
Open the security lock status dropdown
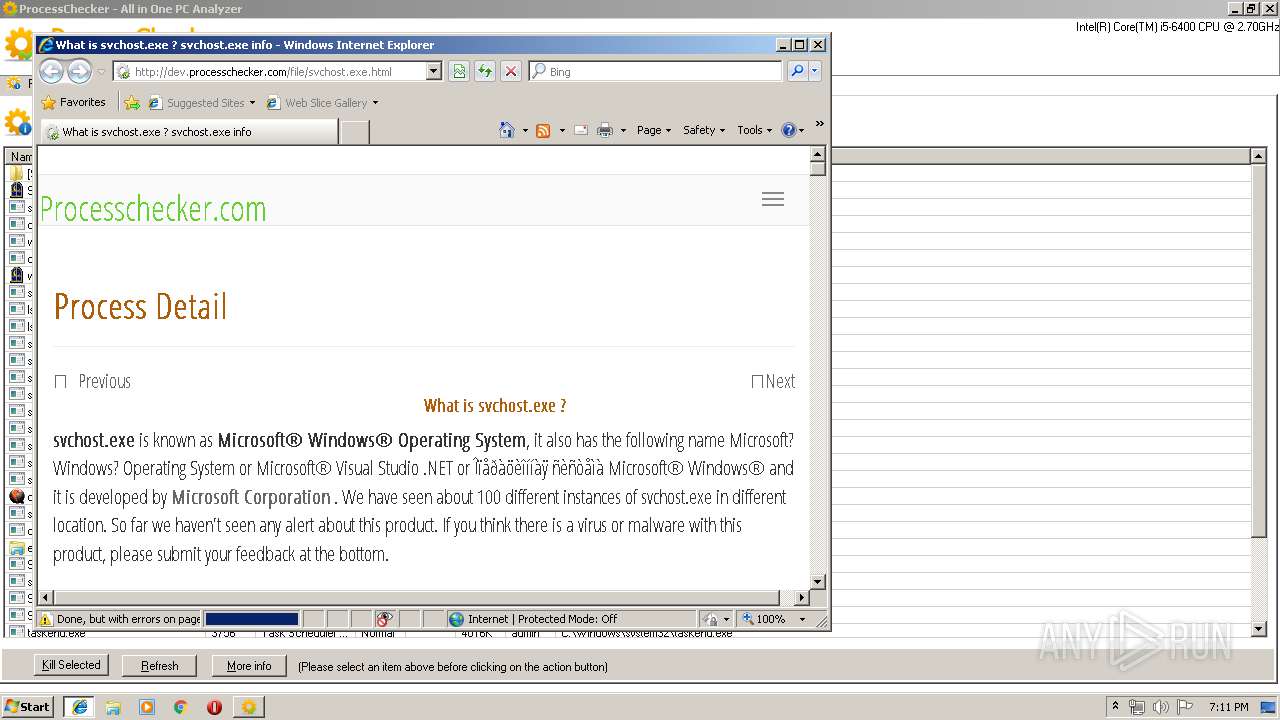click(716, 619)
